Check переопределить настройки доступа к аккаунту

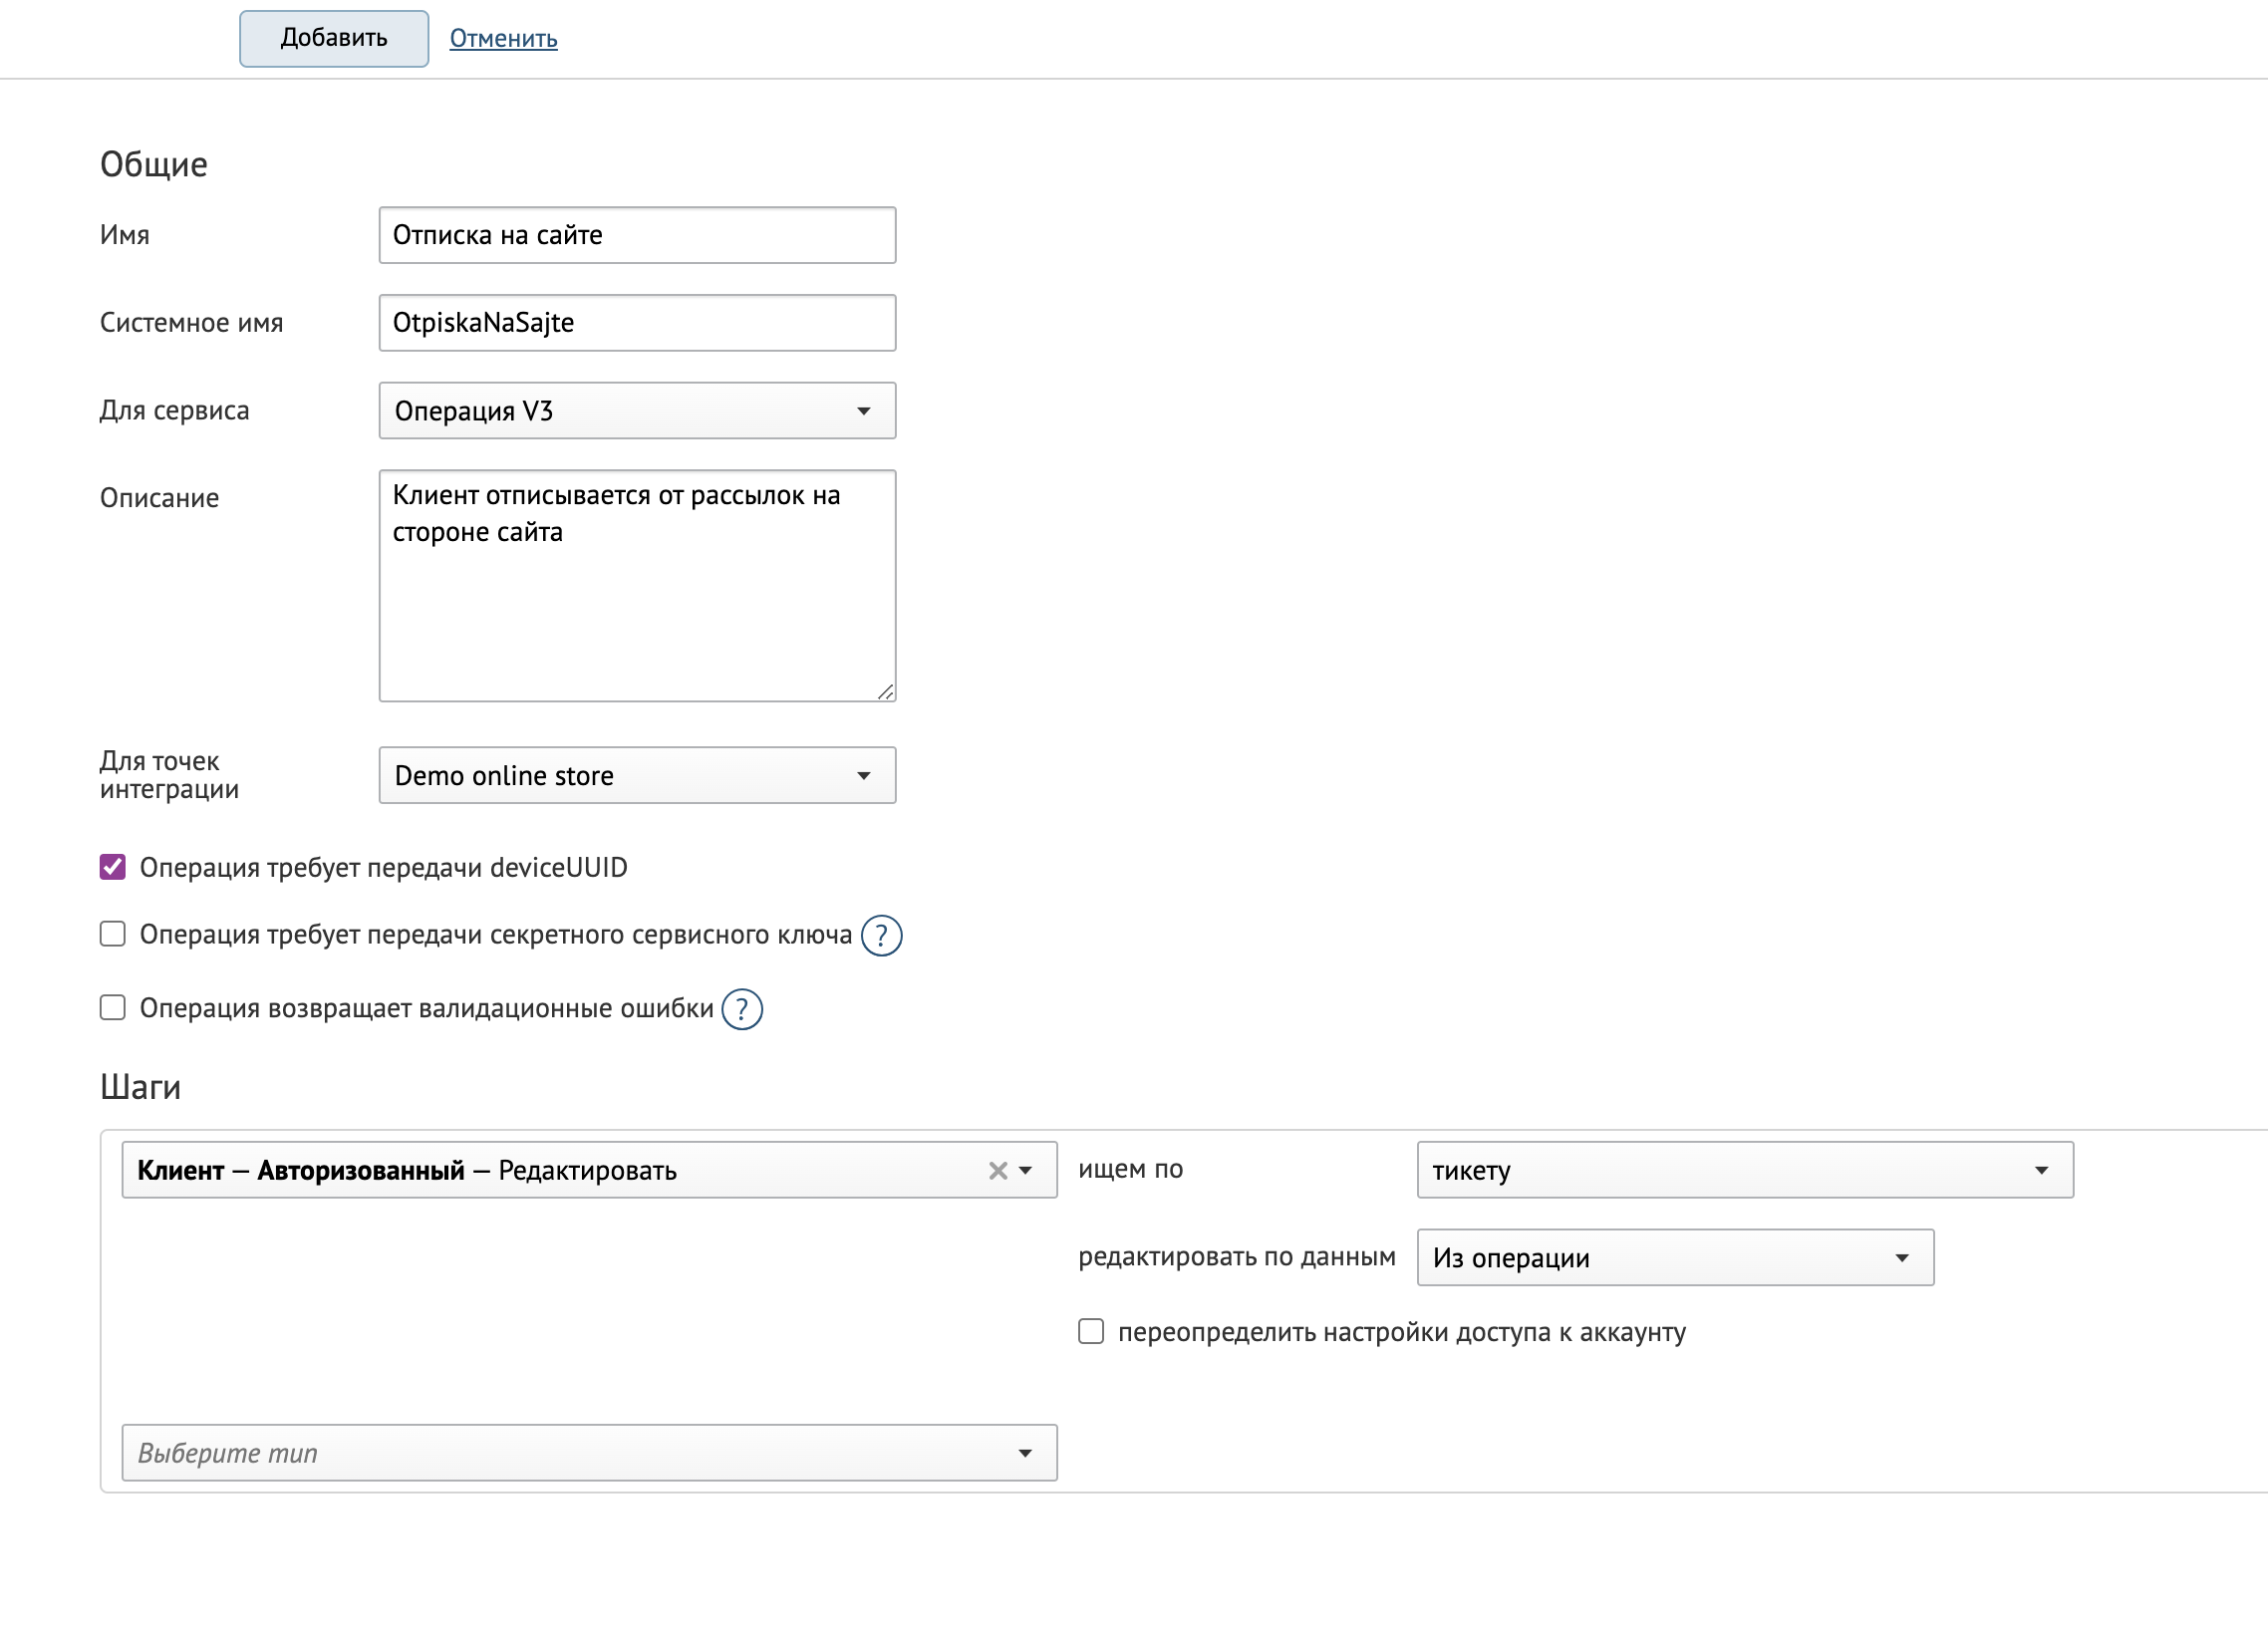click(x=1091, y=1331)
